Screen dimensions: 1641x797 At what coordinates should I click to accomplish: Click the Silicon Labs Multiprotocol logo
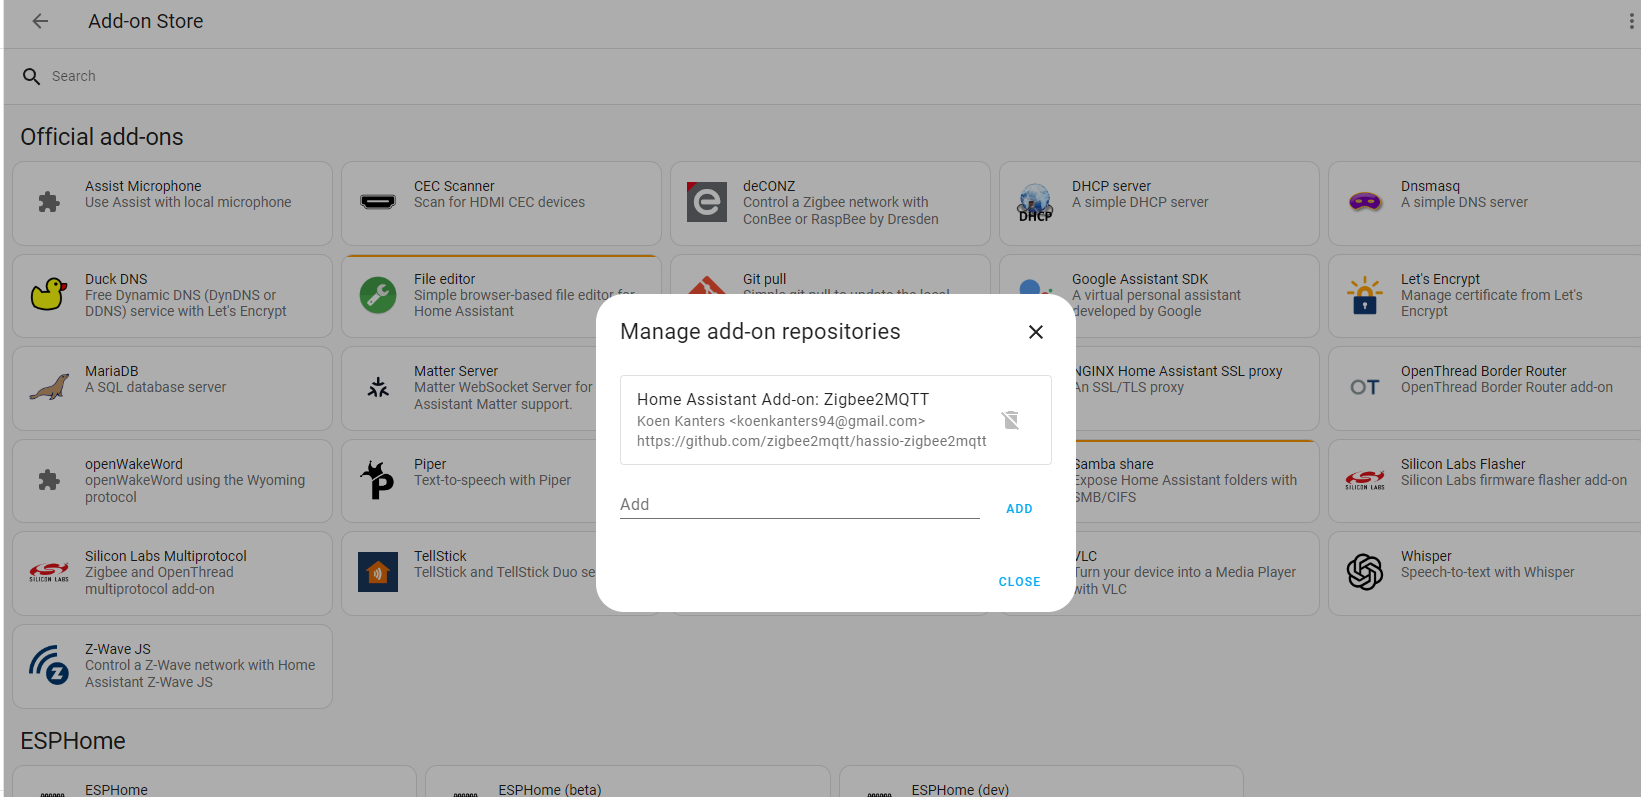[49, 573]
